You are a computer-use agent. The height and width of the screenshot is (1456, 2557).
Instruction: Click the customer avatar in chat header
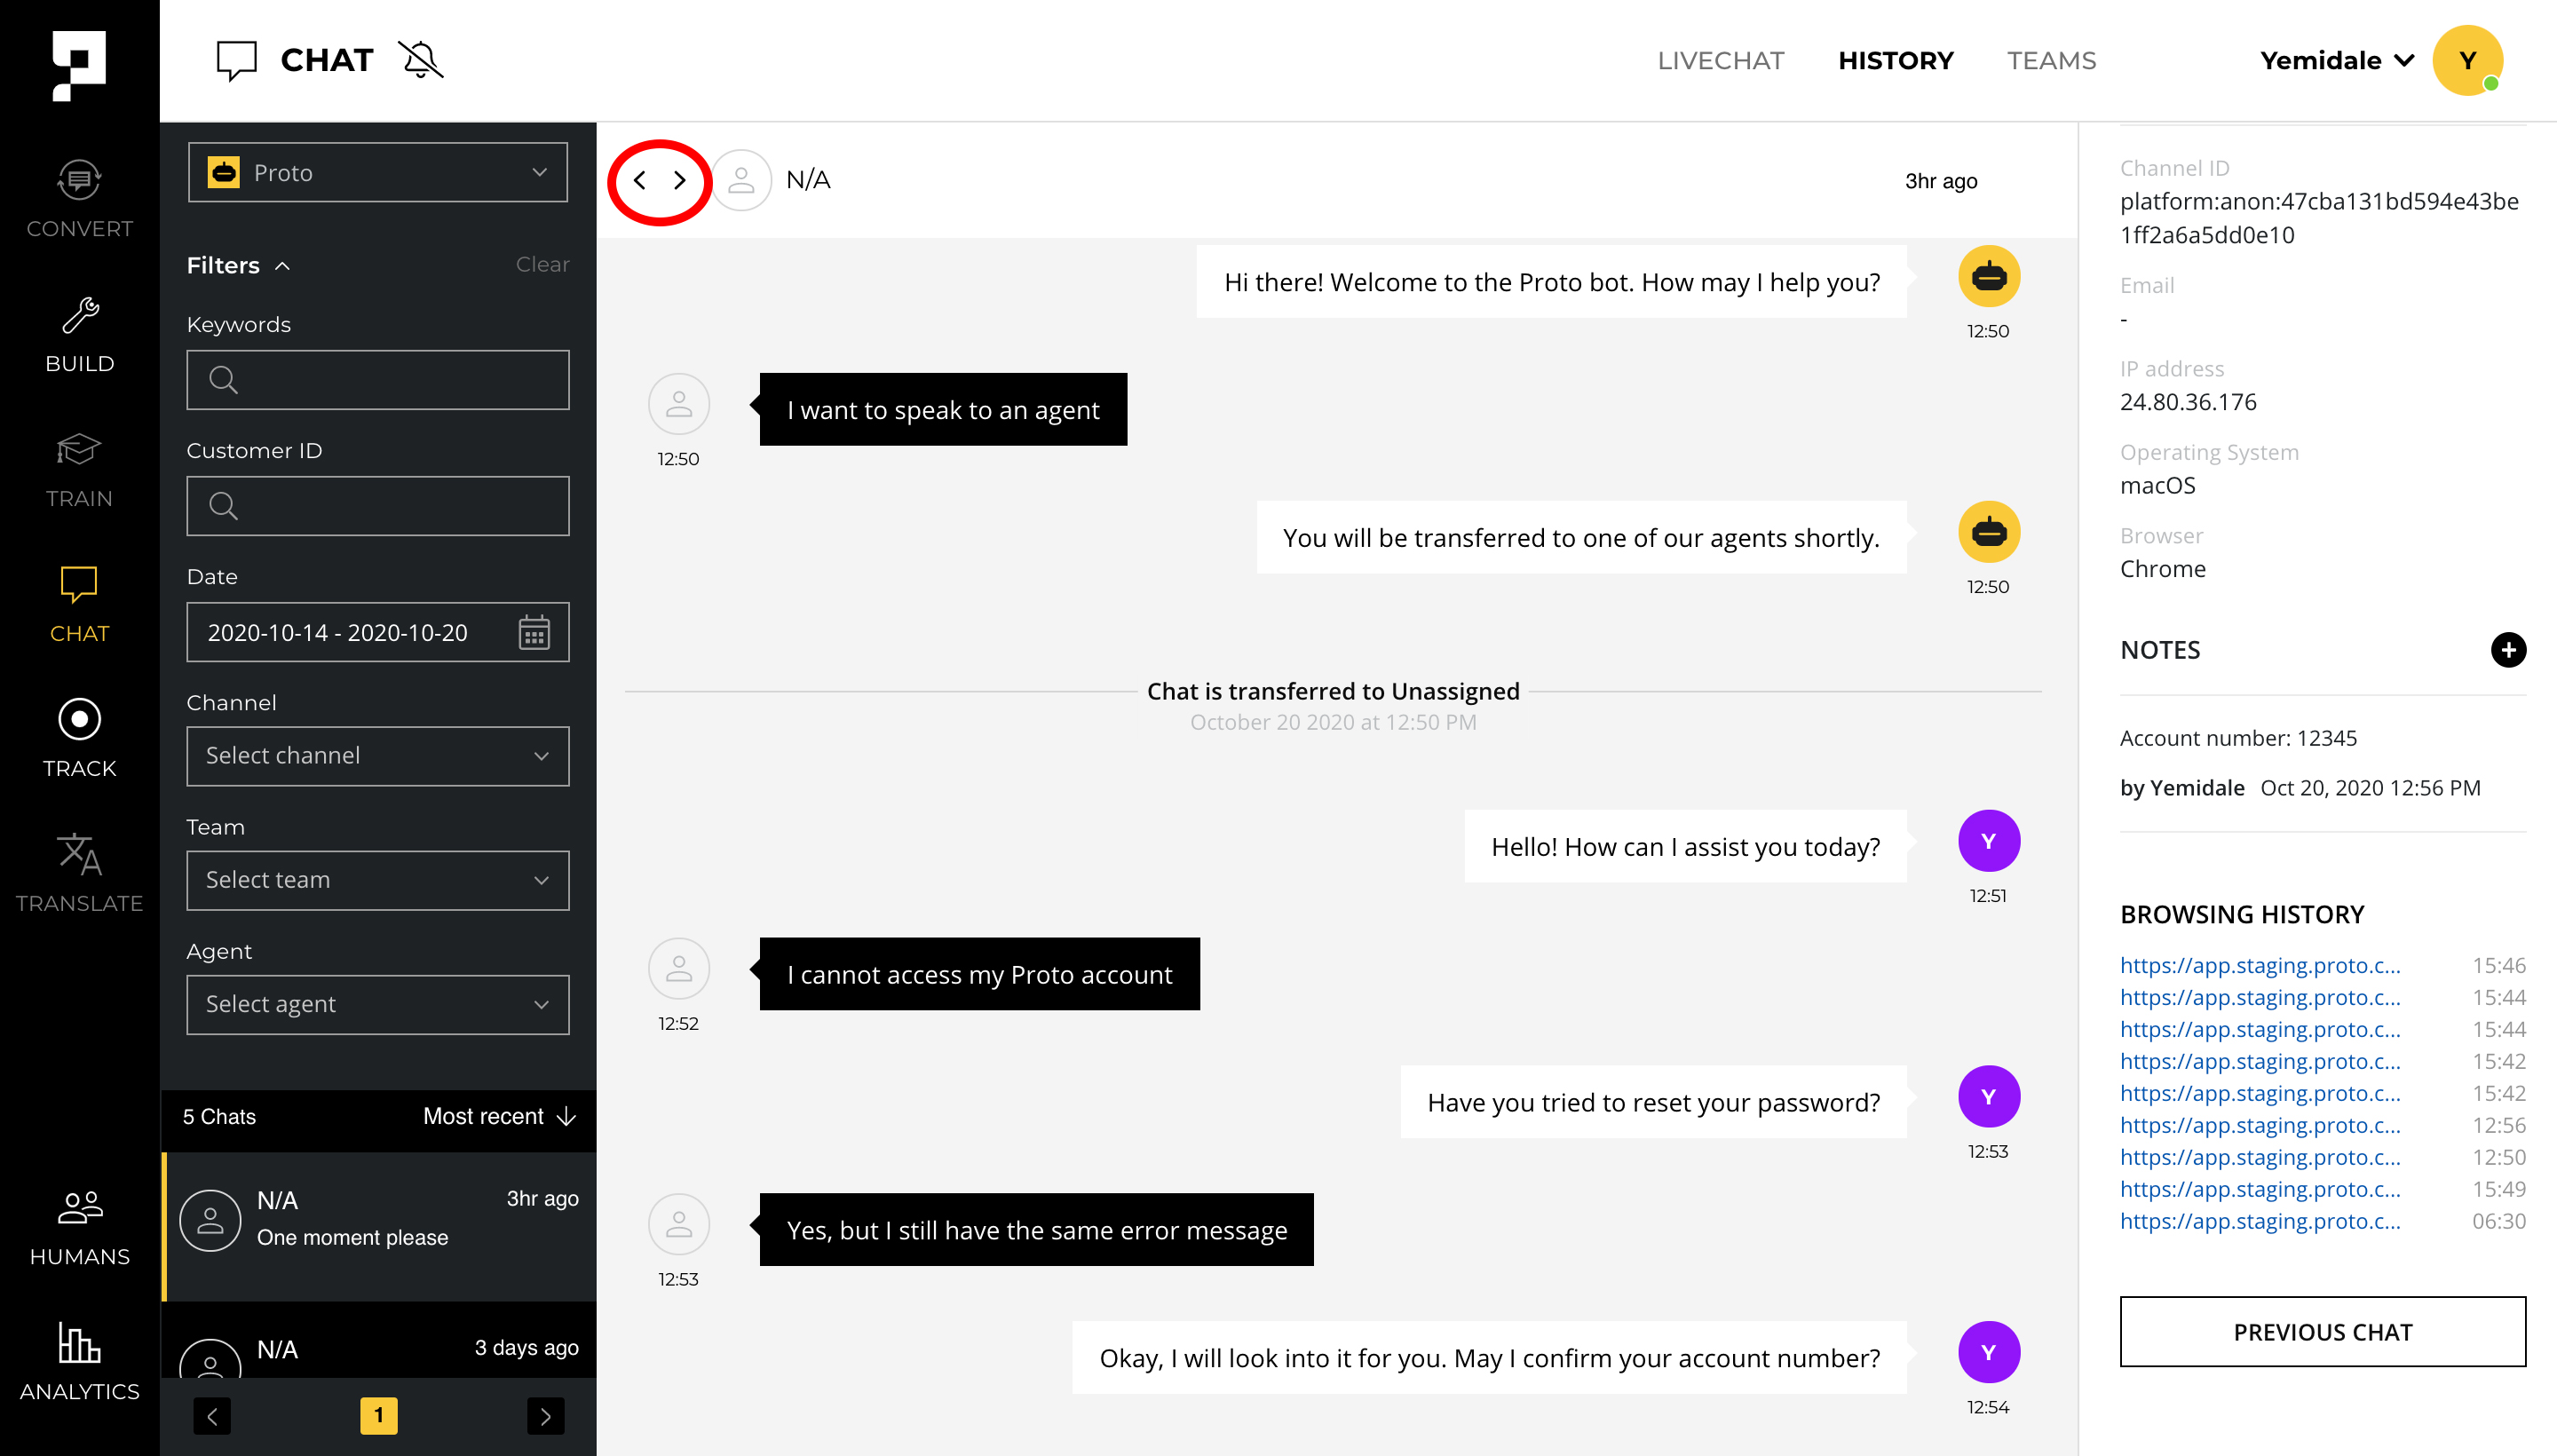pyautogui.click(x=741, y=180)
